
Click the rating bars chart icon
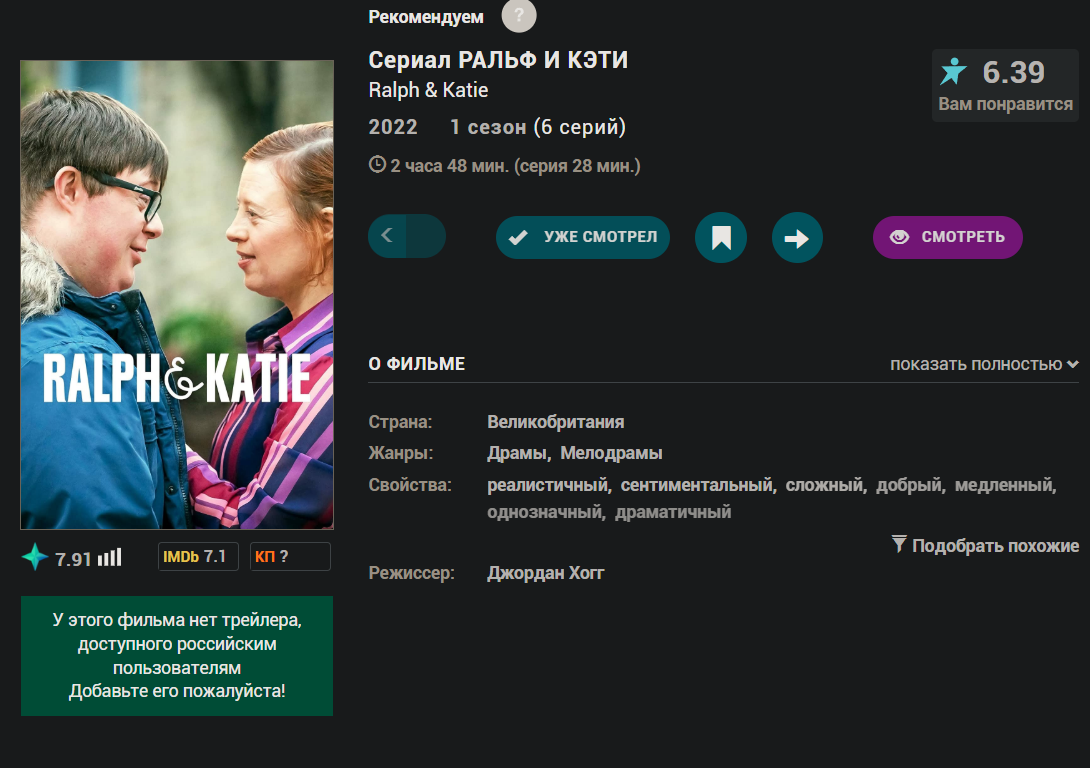(110, 557)
